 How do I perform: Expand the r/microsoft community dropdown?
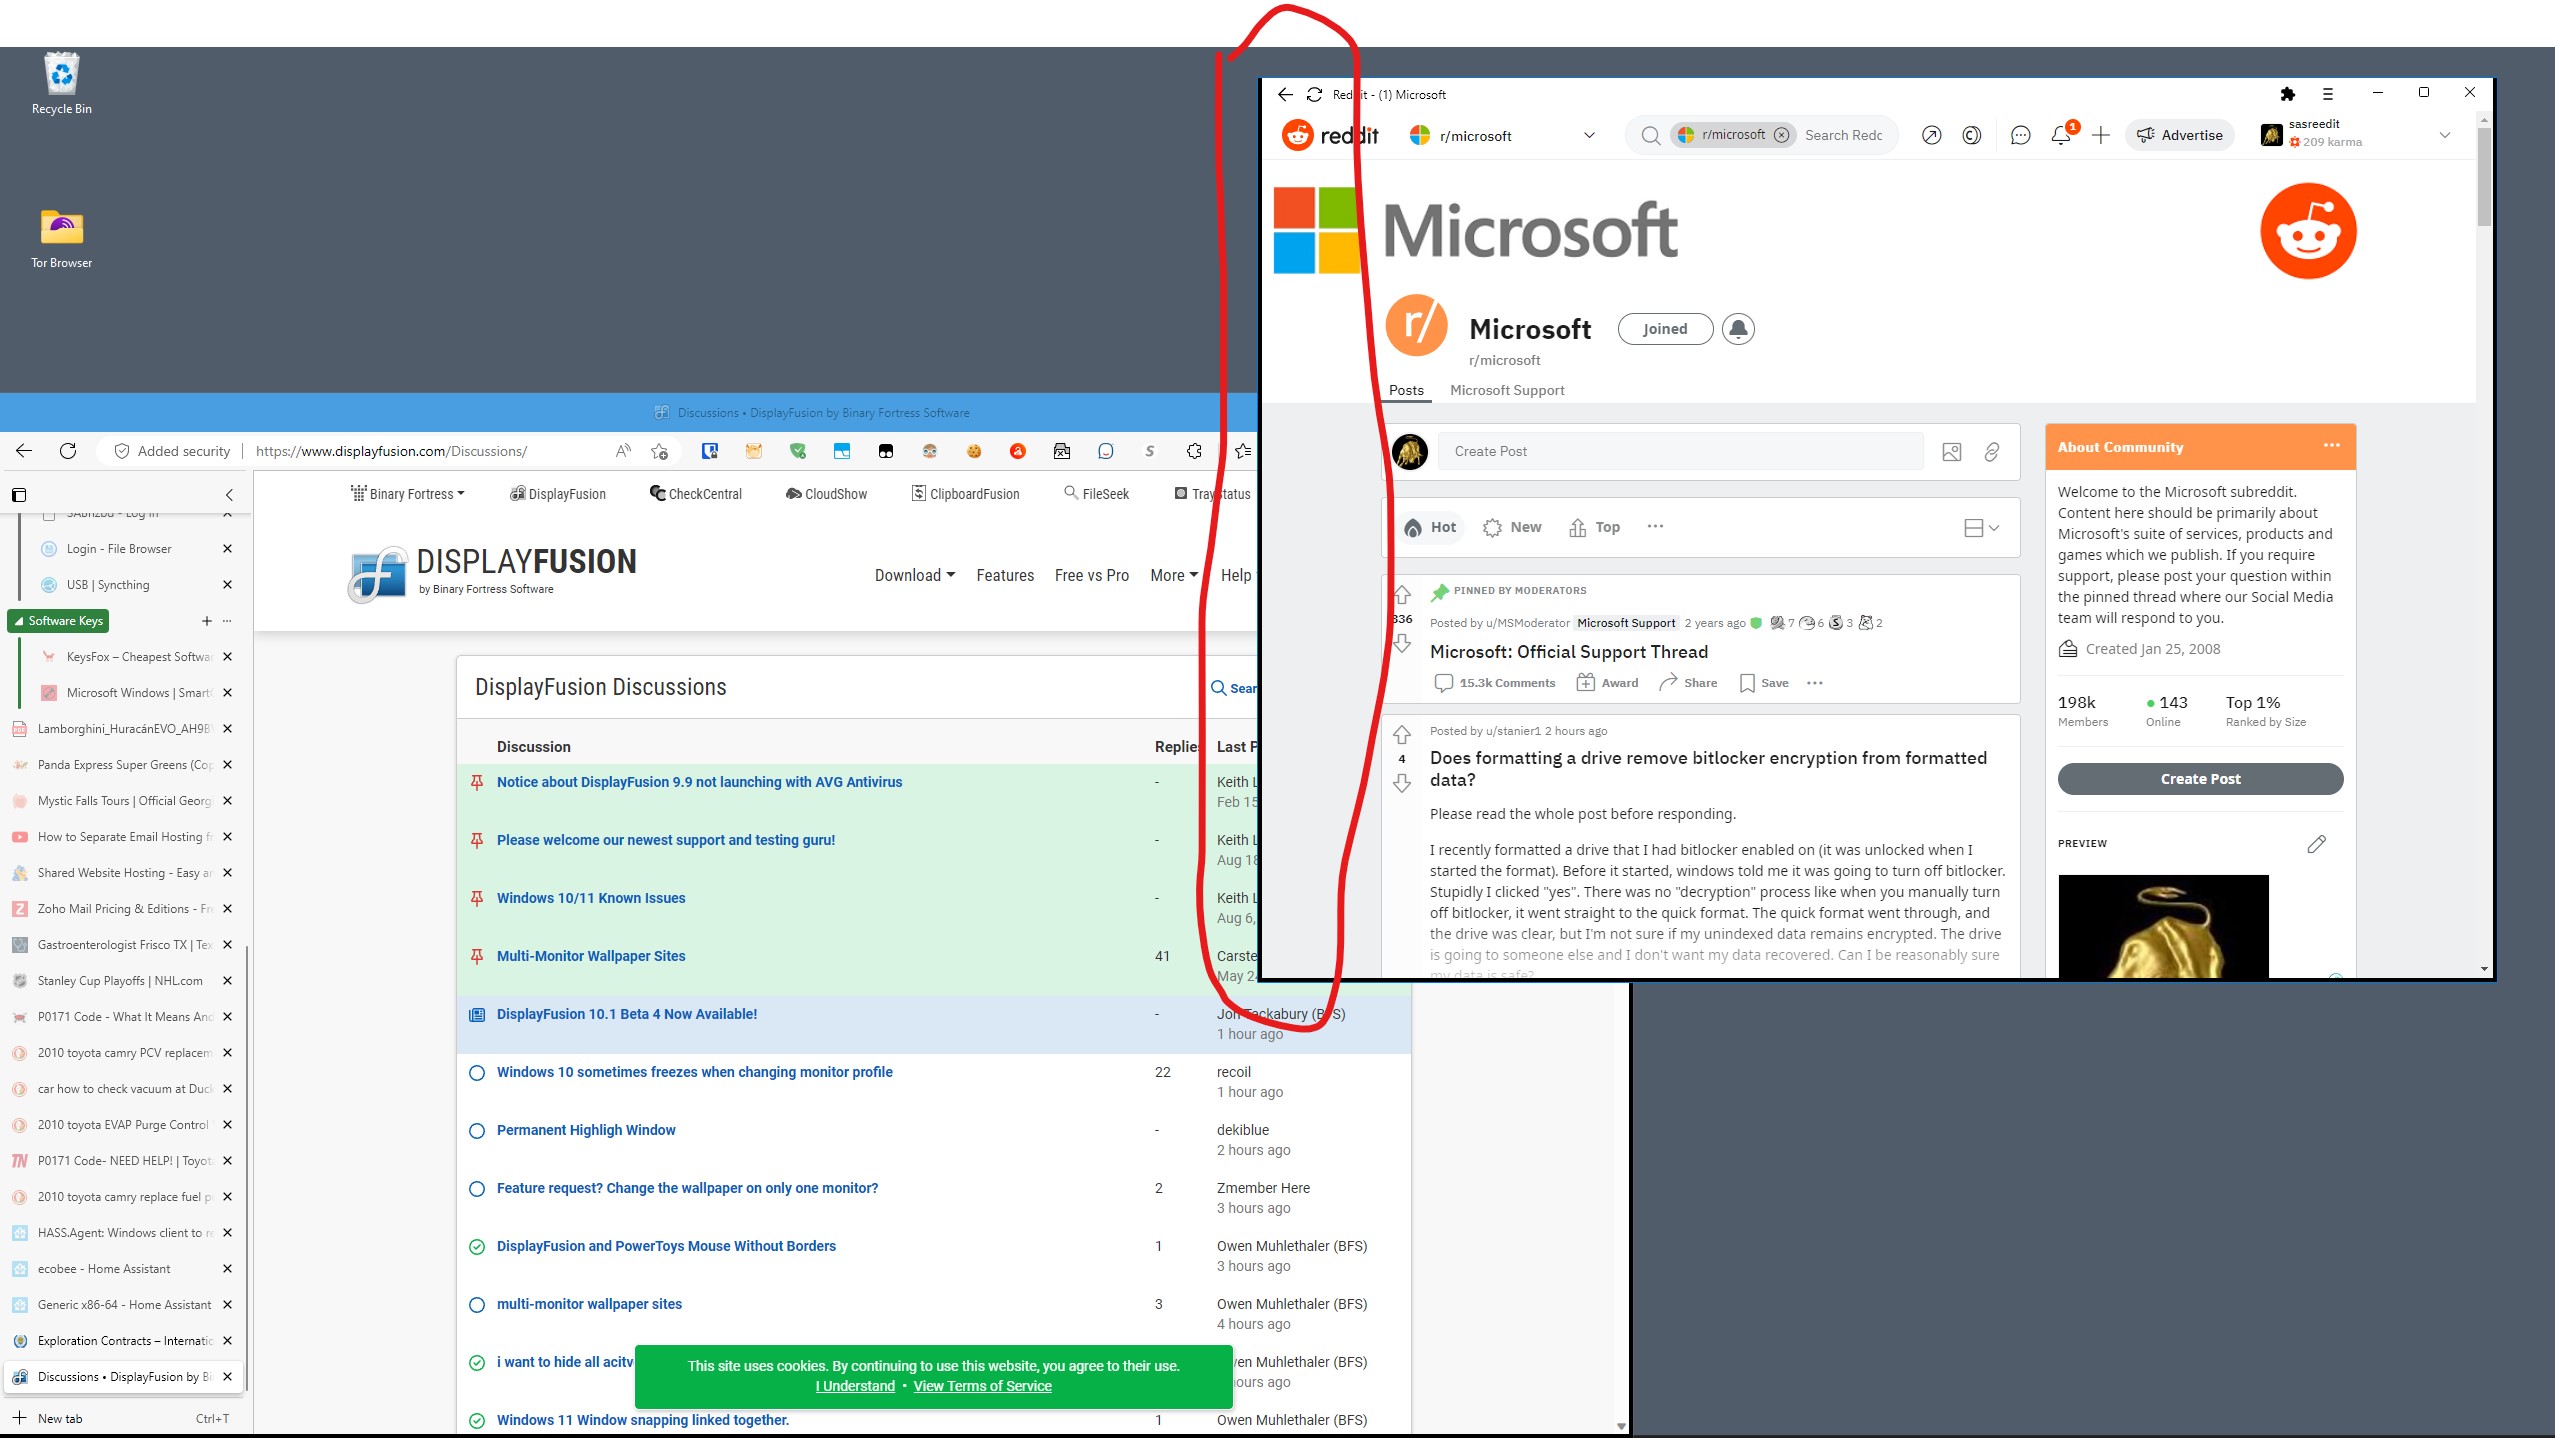tap(1588, 136)
